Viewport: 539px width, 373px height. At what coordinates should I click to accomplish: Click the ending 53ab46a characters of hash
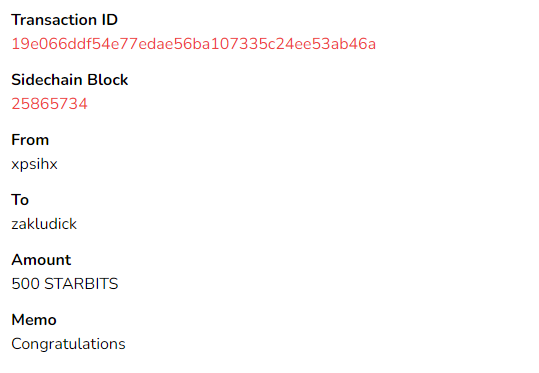[x=345, y=44]
